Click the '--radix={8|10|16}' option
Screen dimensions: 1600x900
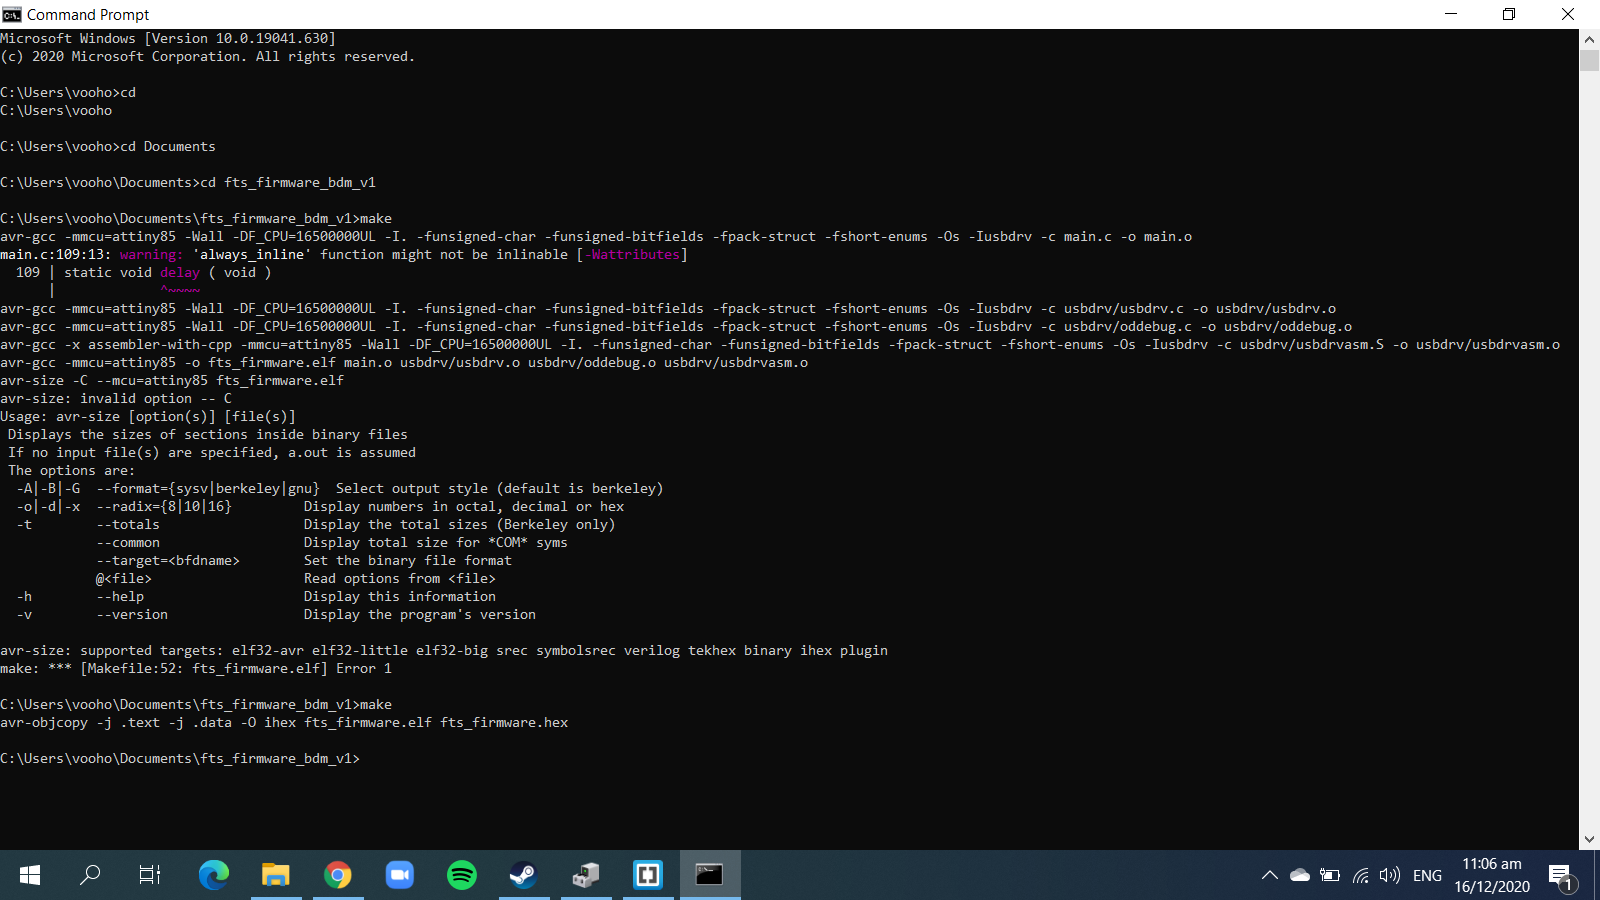click(x=164, y=506)
